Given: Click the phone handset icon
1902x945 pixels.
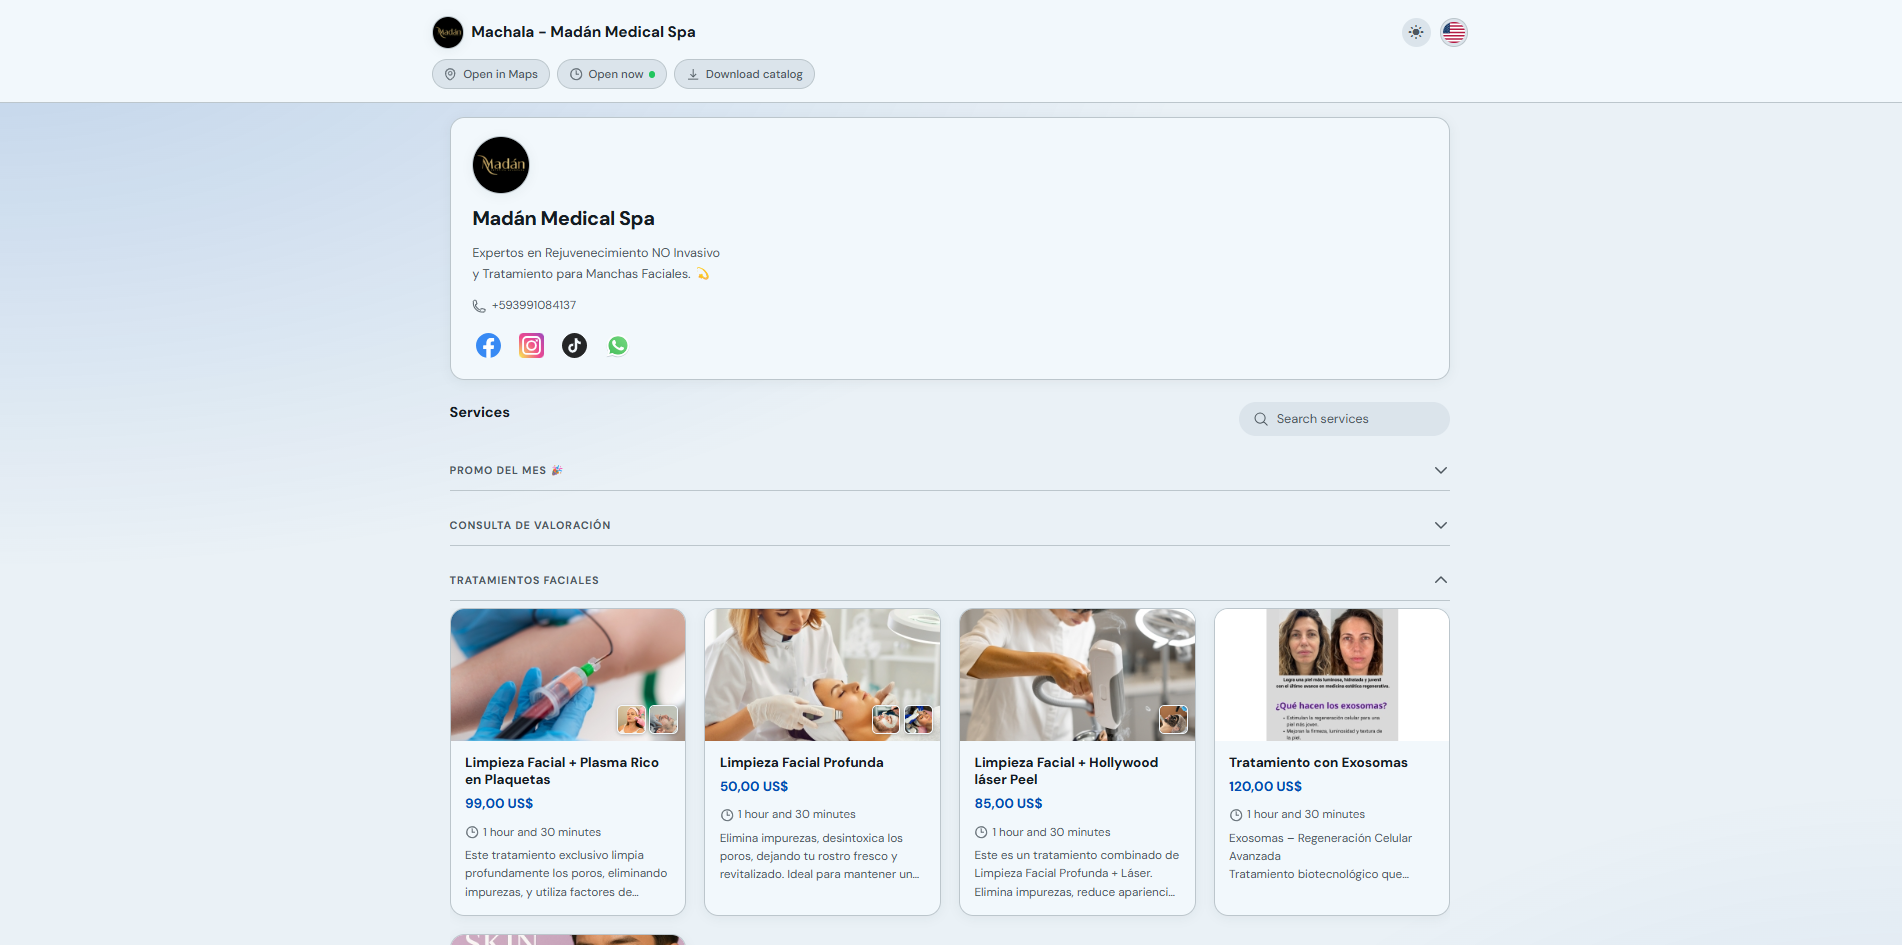Looking at the screenshot, I should click(x=479, y=306).
